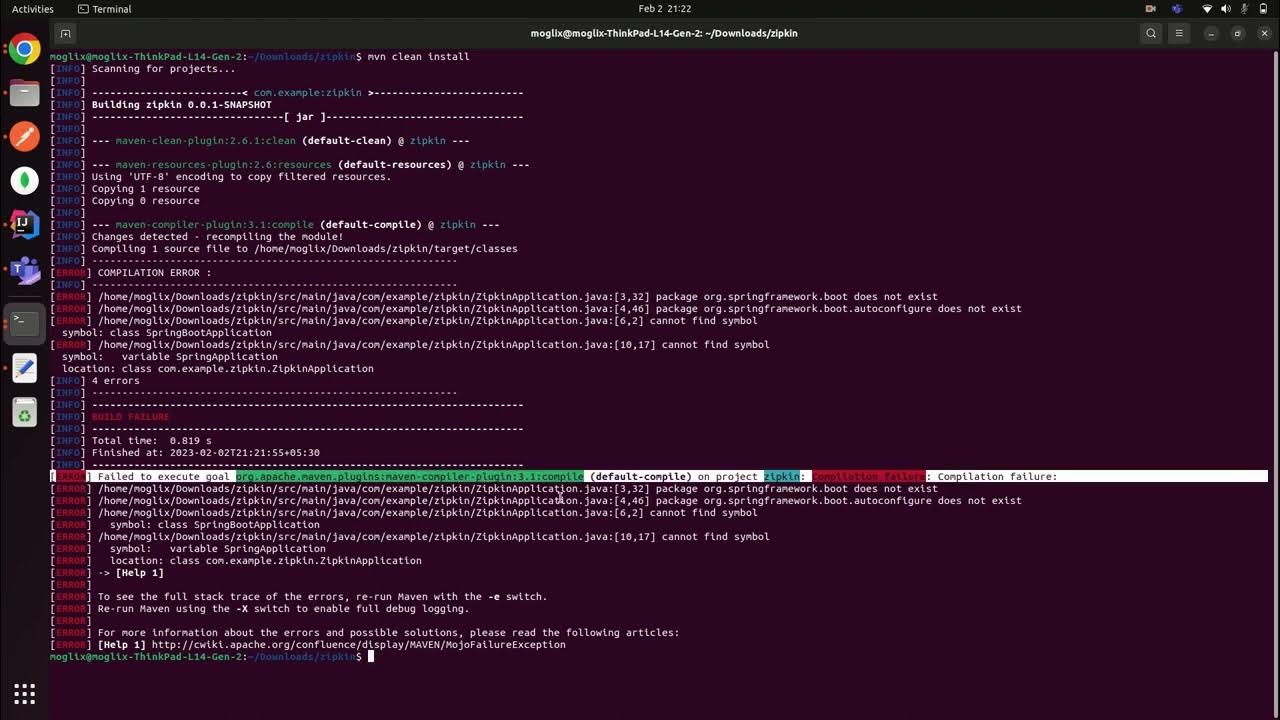This screenshot has width=1280, height=720.
Task: Open Microsoft Teams from the dock
Action: point(25,268)
